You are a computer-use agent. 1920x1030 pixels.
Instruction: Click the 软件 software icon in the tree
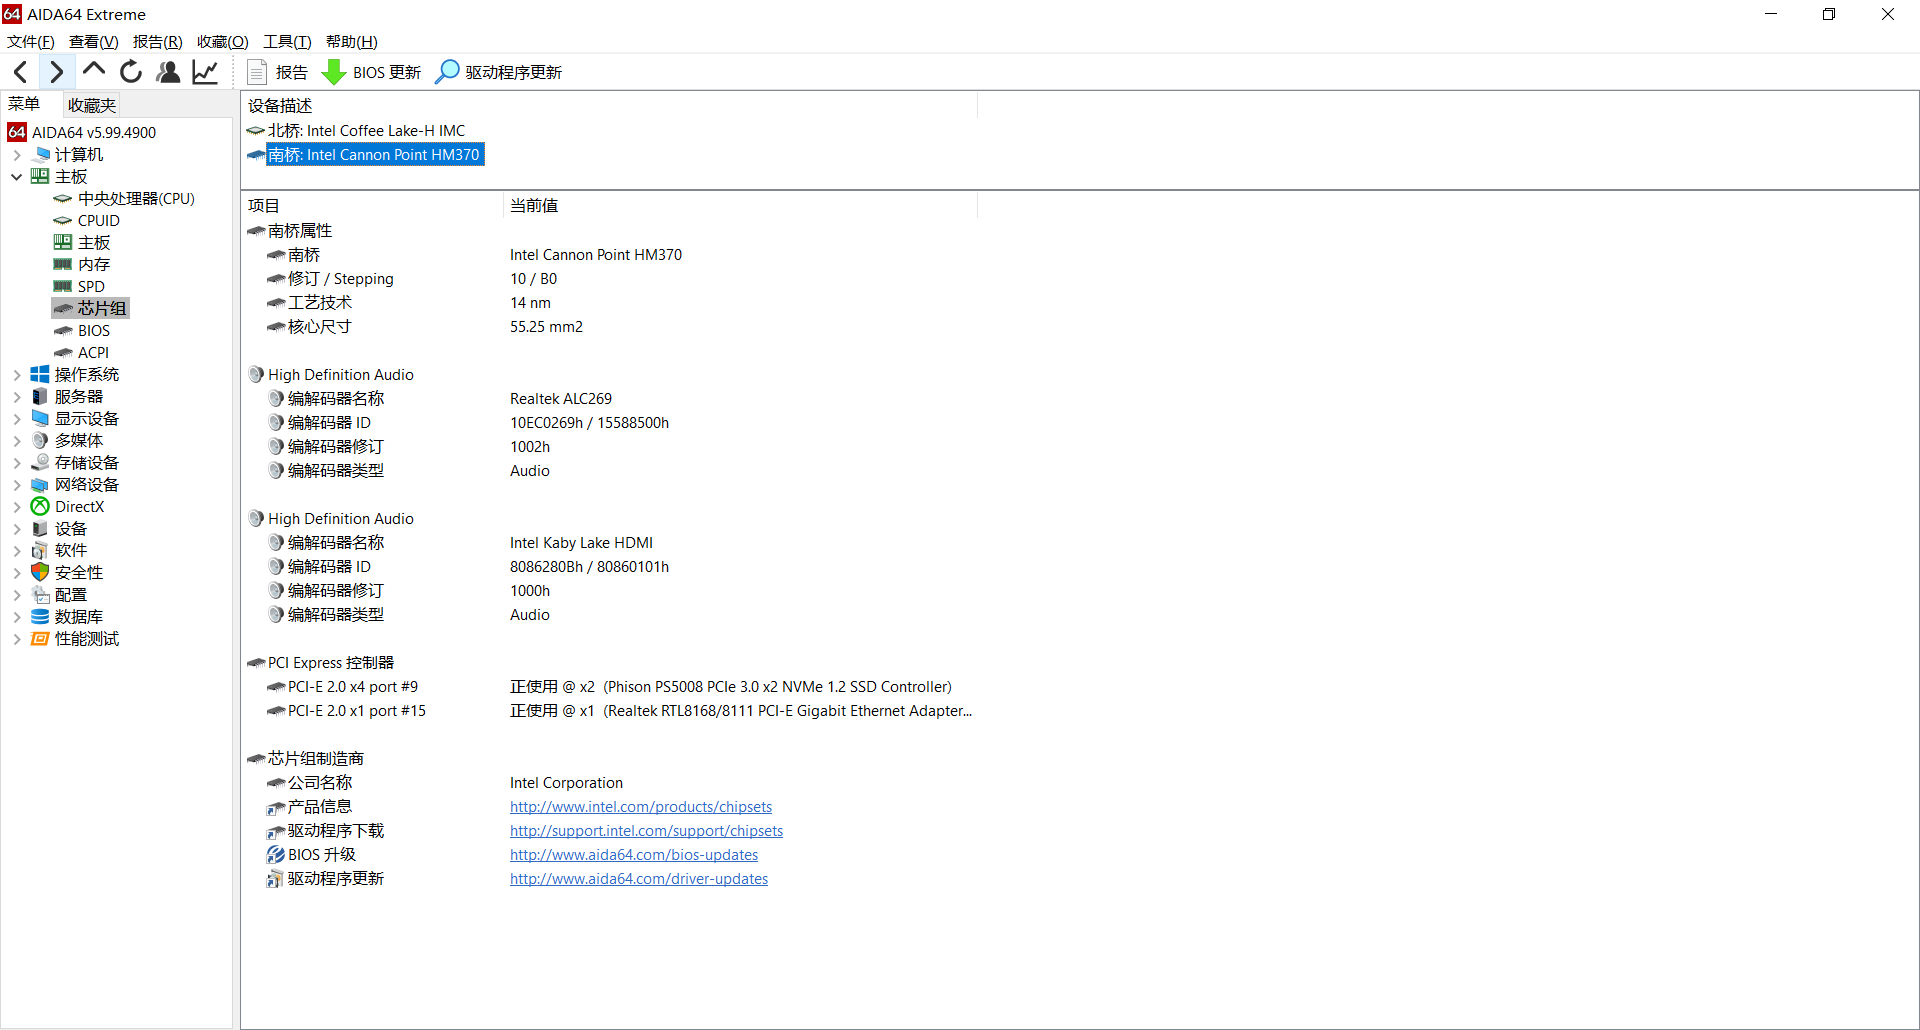[40, 551]
